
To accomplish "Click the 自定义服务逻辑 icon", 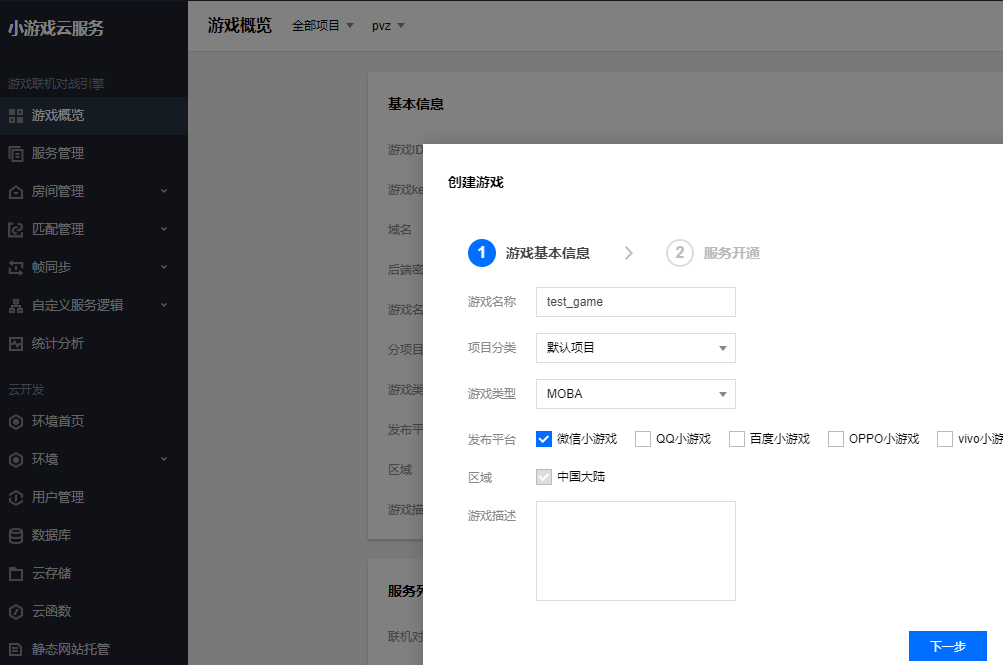I will 16,306.
